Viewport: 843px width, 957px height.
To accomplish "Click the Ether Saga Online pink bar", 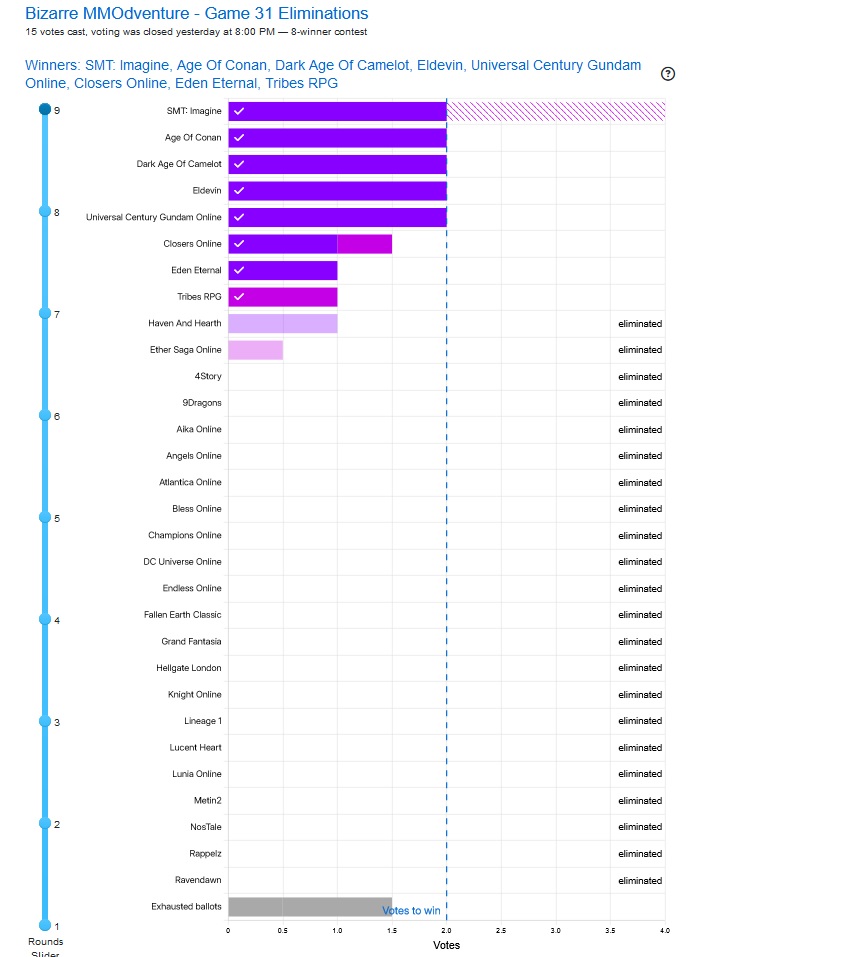I will point(255,350).
